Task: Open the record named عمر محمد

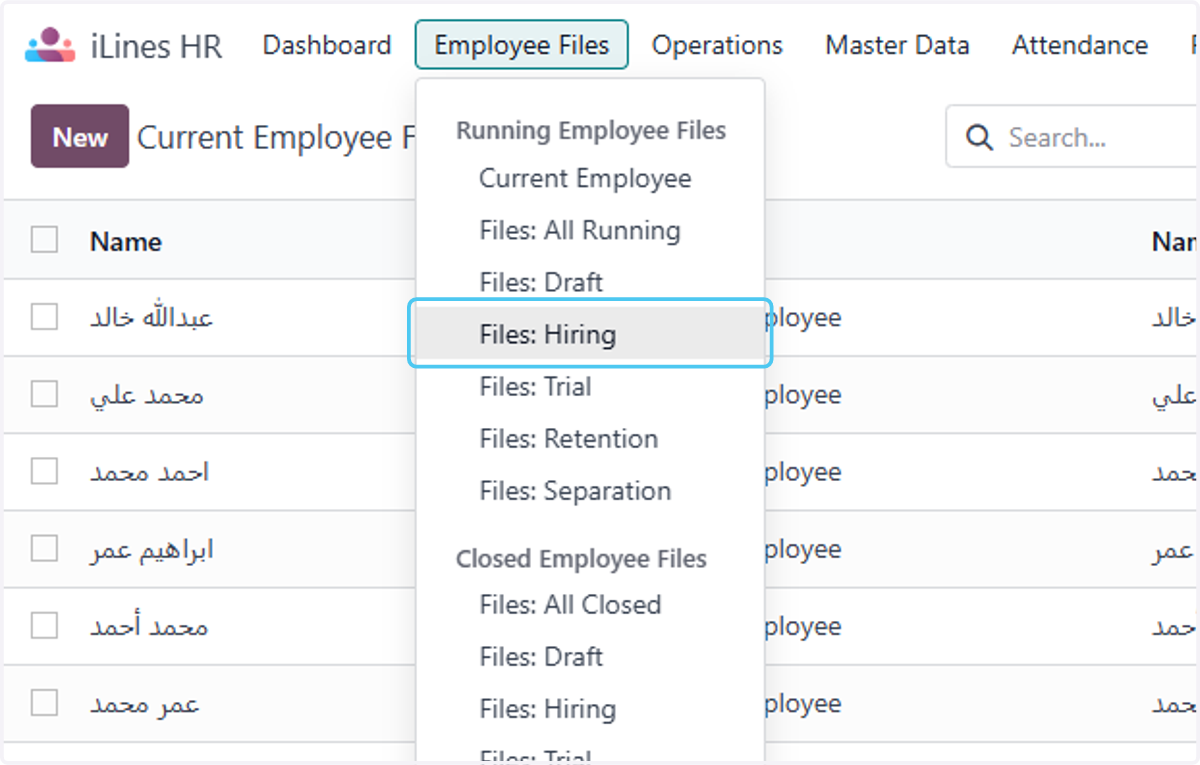Action: coord(145,704)
